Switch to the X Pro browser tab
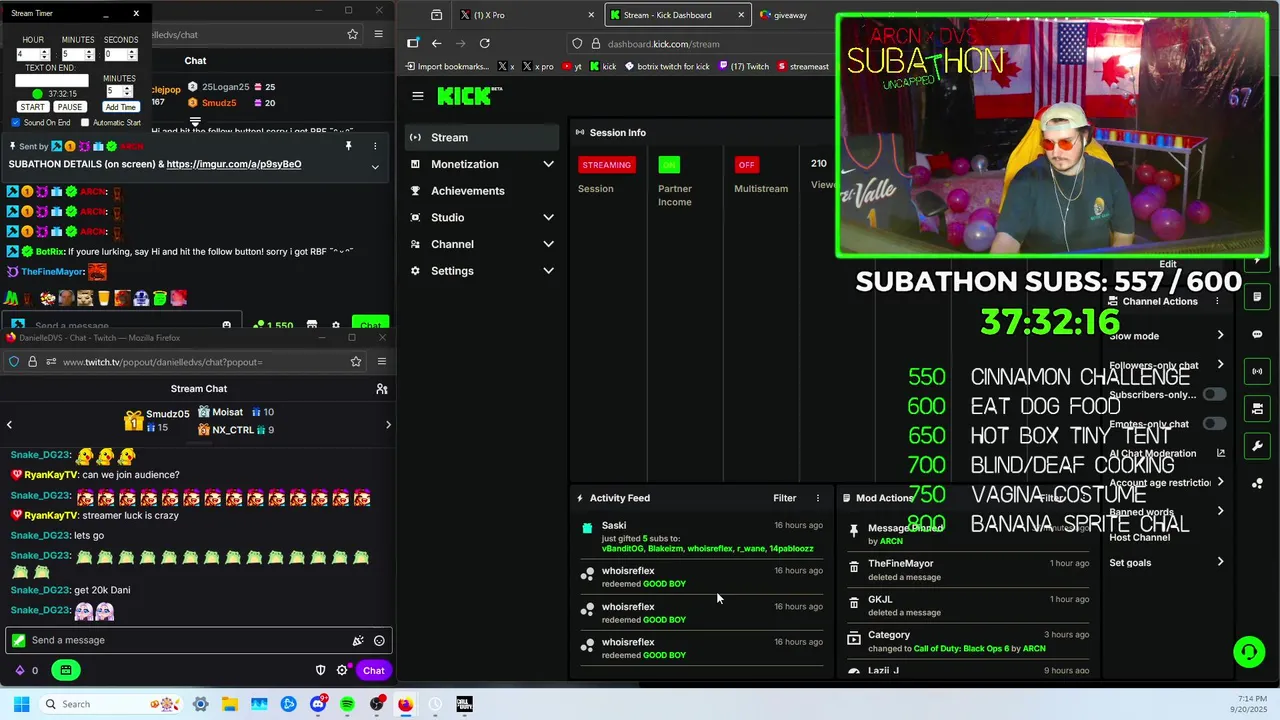 (526, 15)
